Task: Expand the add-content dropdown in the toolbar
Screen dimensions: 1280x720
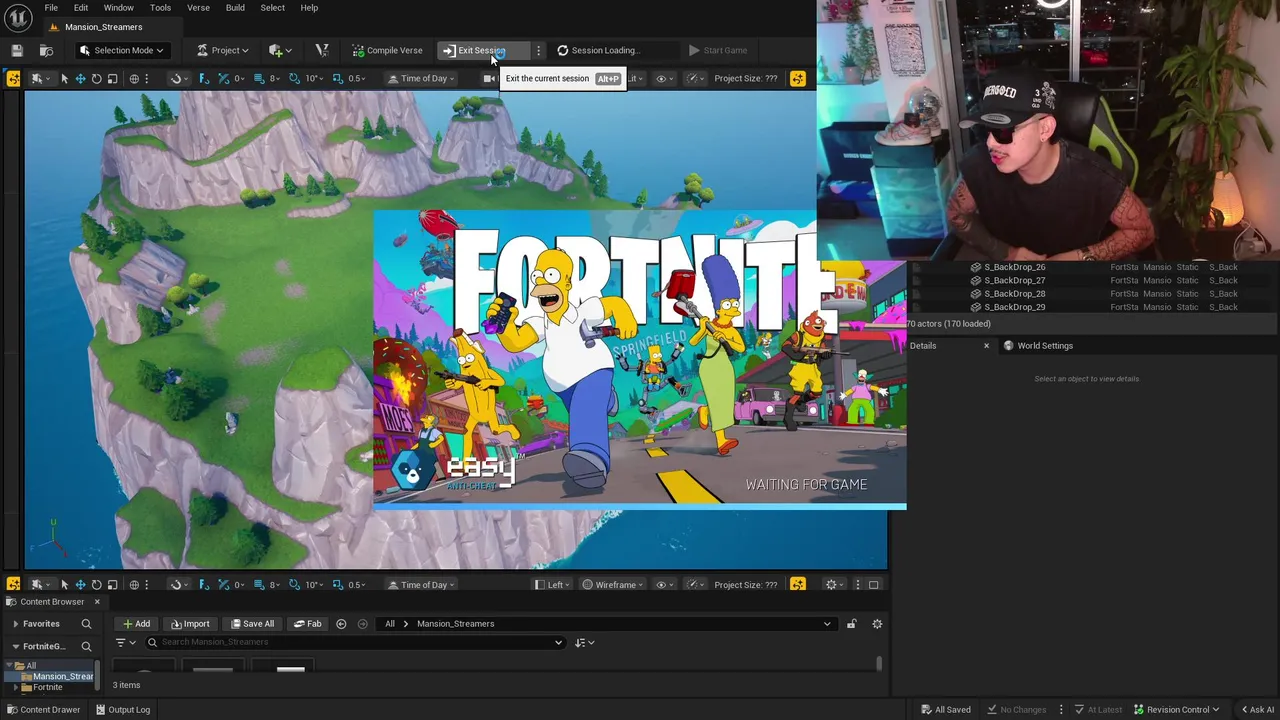Action: pos(280,50)
